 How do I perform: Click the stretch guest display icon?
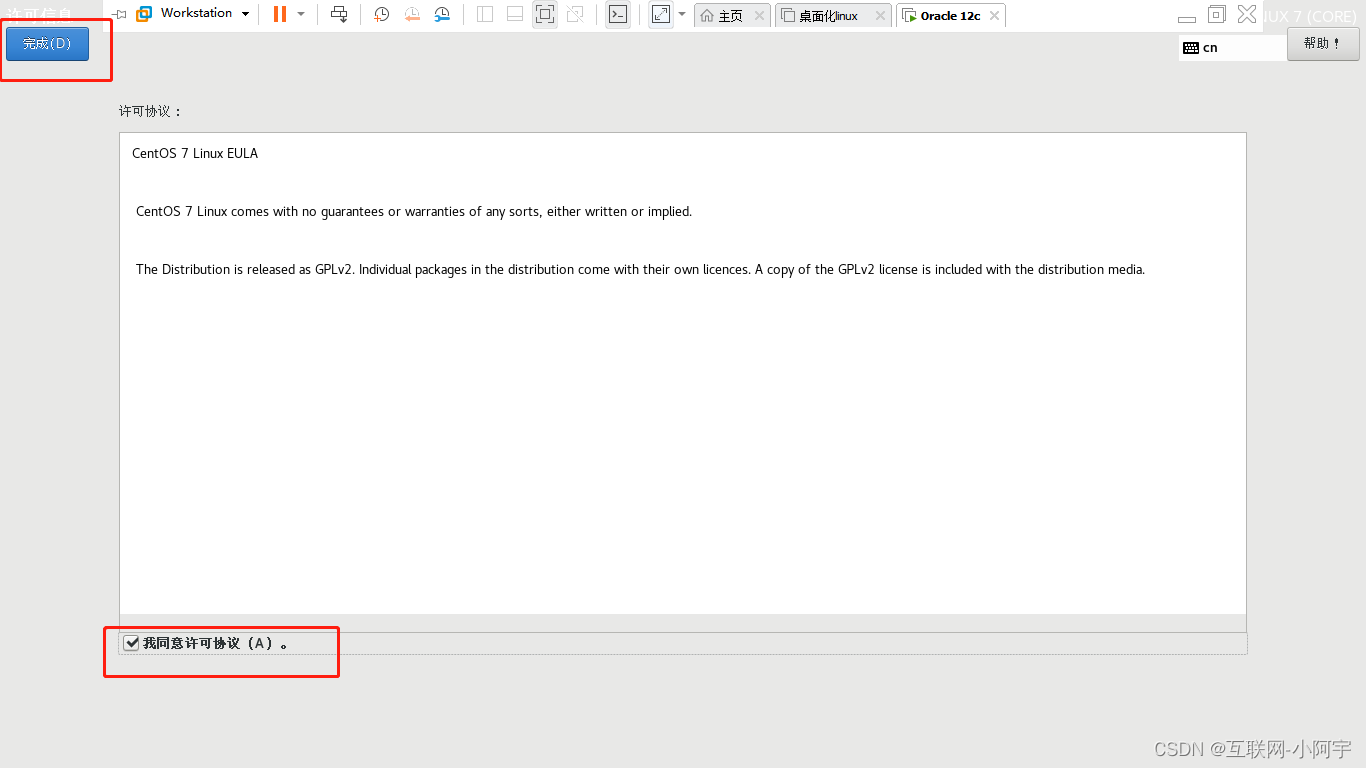click(x=661, y=14)
